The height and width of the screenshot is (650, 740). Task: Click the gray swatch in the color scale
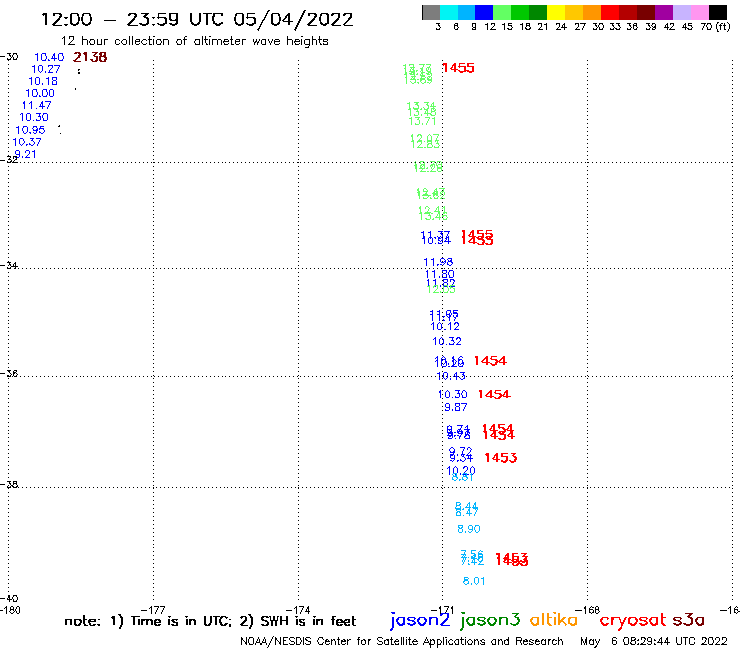[431, 12]
